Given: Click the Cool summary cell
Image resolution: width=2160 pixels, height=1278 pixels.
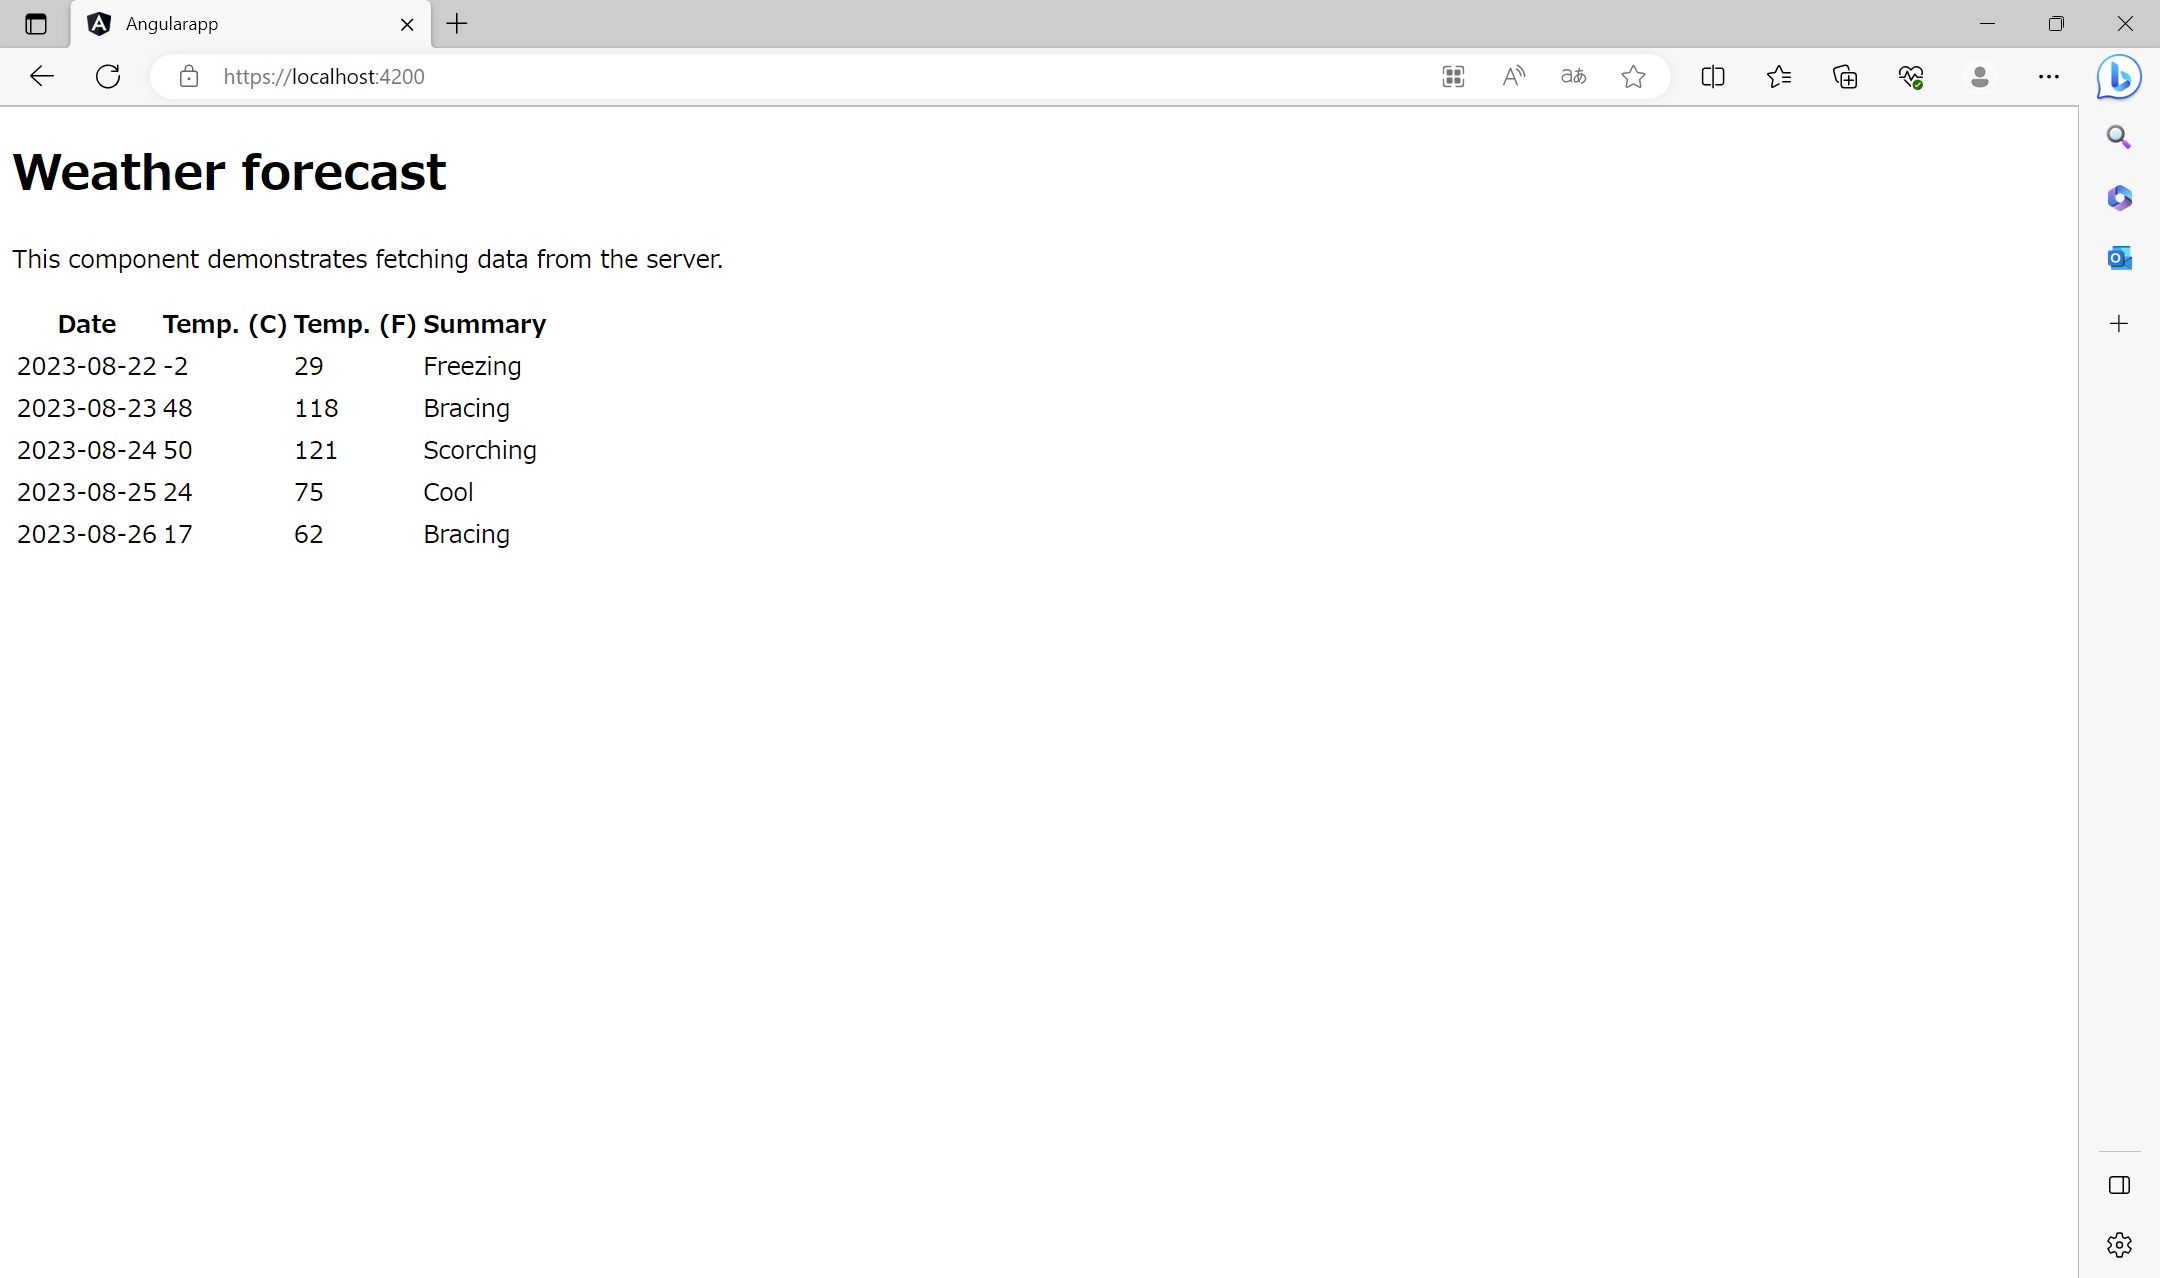Looking at the screenshot, I should (448, 492).
